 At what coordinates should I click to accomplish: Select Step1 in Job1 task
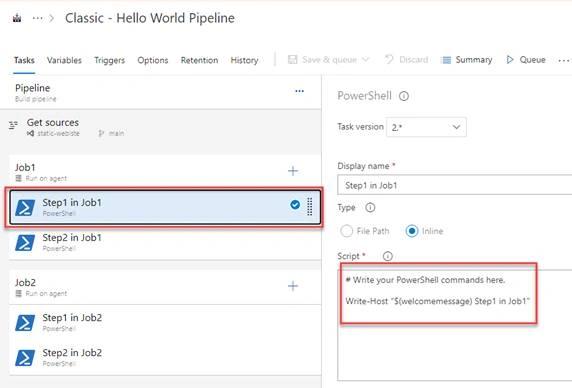point(165,207)
